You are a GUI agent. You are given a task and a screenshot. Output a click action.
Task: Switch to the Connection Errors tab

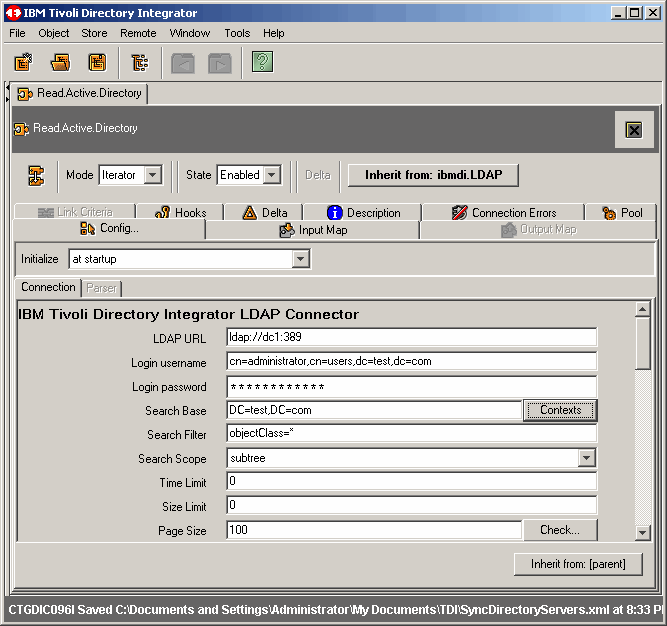coord(503,212)
